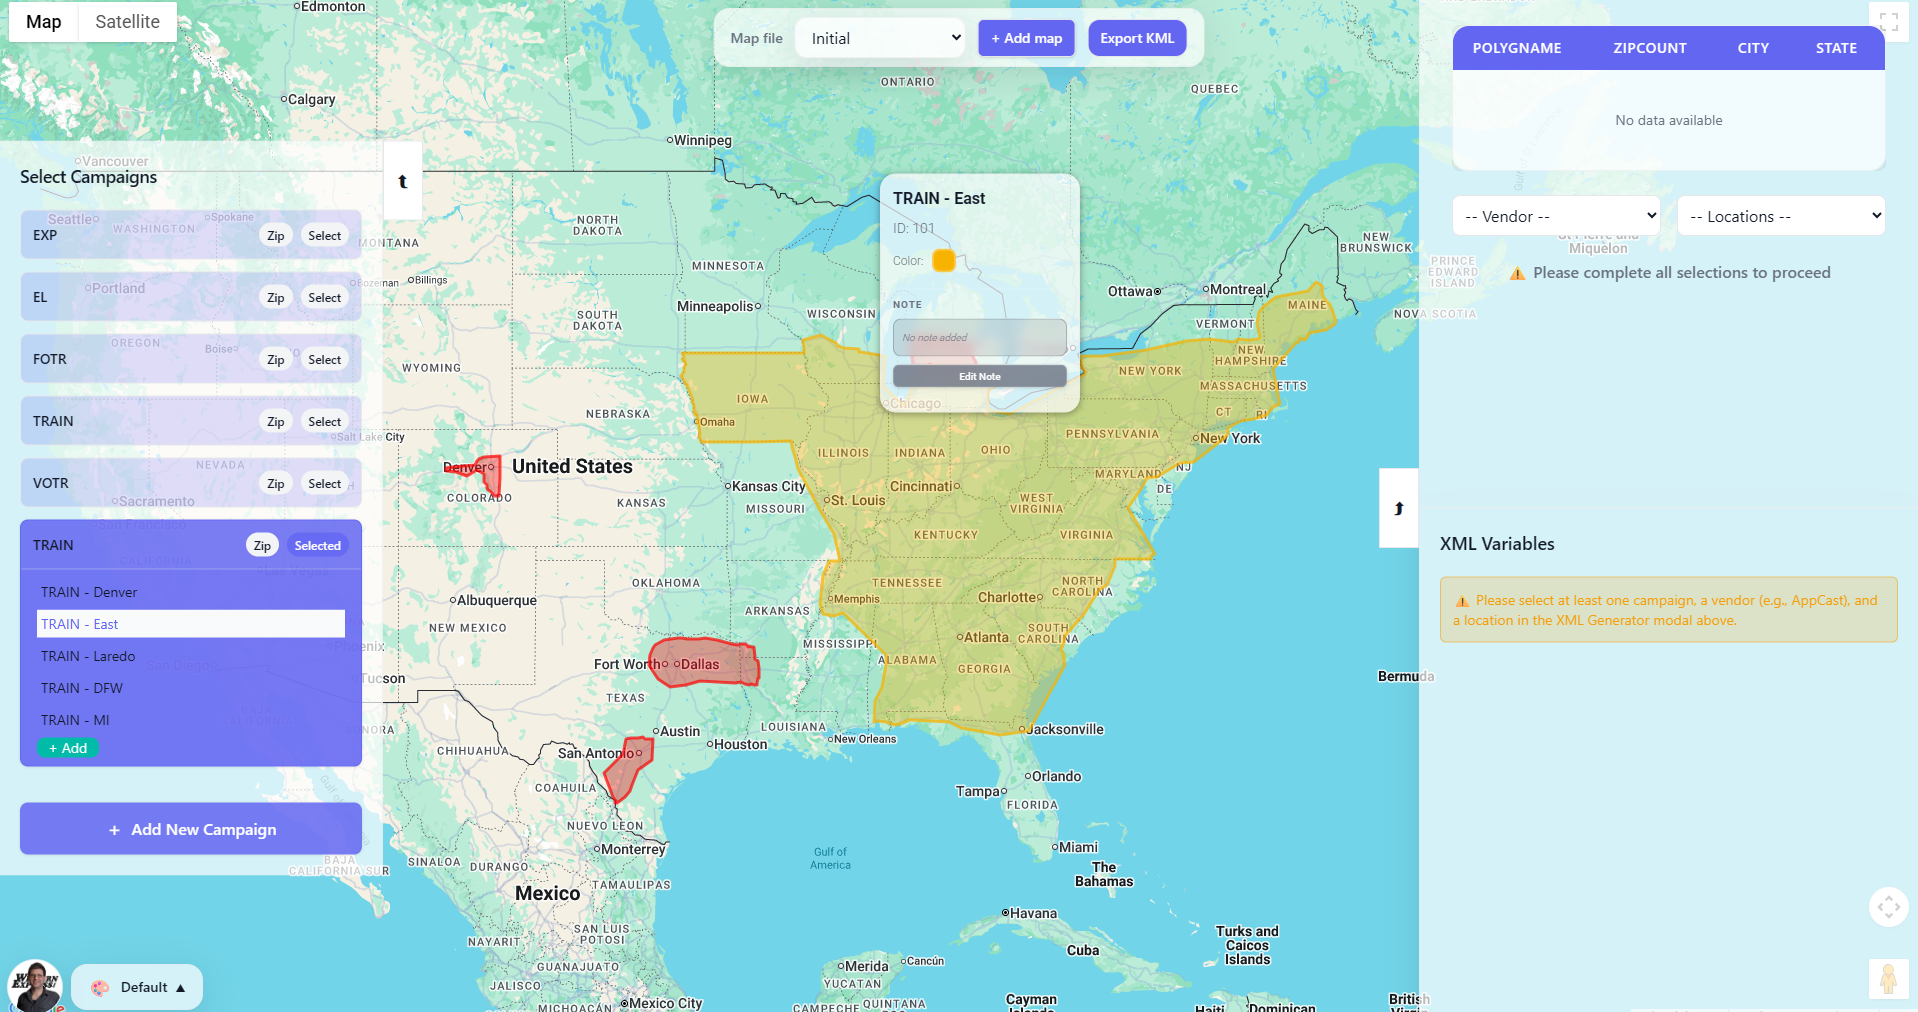Image resolution: width=1918 pixels, height=1012 pixels.
Task: Click the note text field
Action: (x=979, y=338)
